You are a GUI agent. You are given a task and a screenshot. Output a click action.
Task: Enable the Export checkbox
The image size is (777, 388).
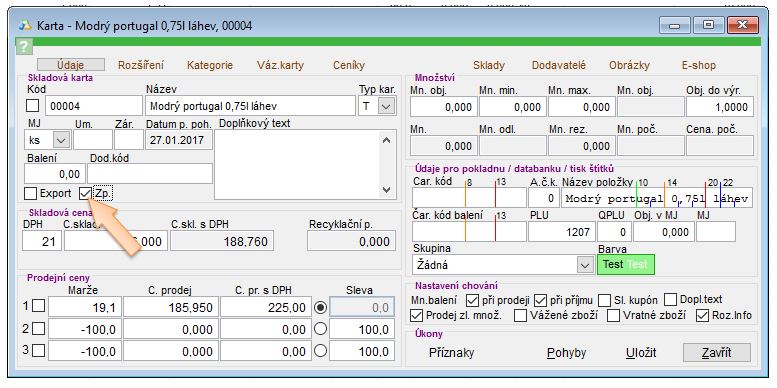31,193
